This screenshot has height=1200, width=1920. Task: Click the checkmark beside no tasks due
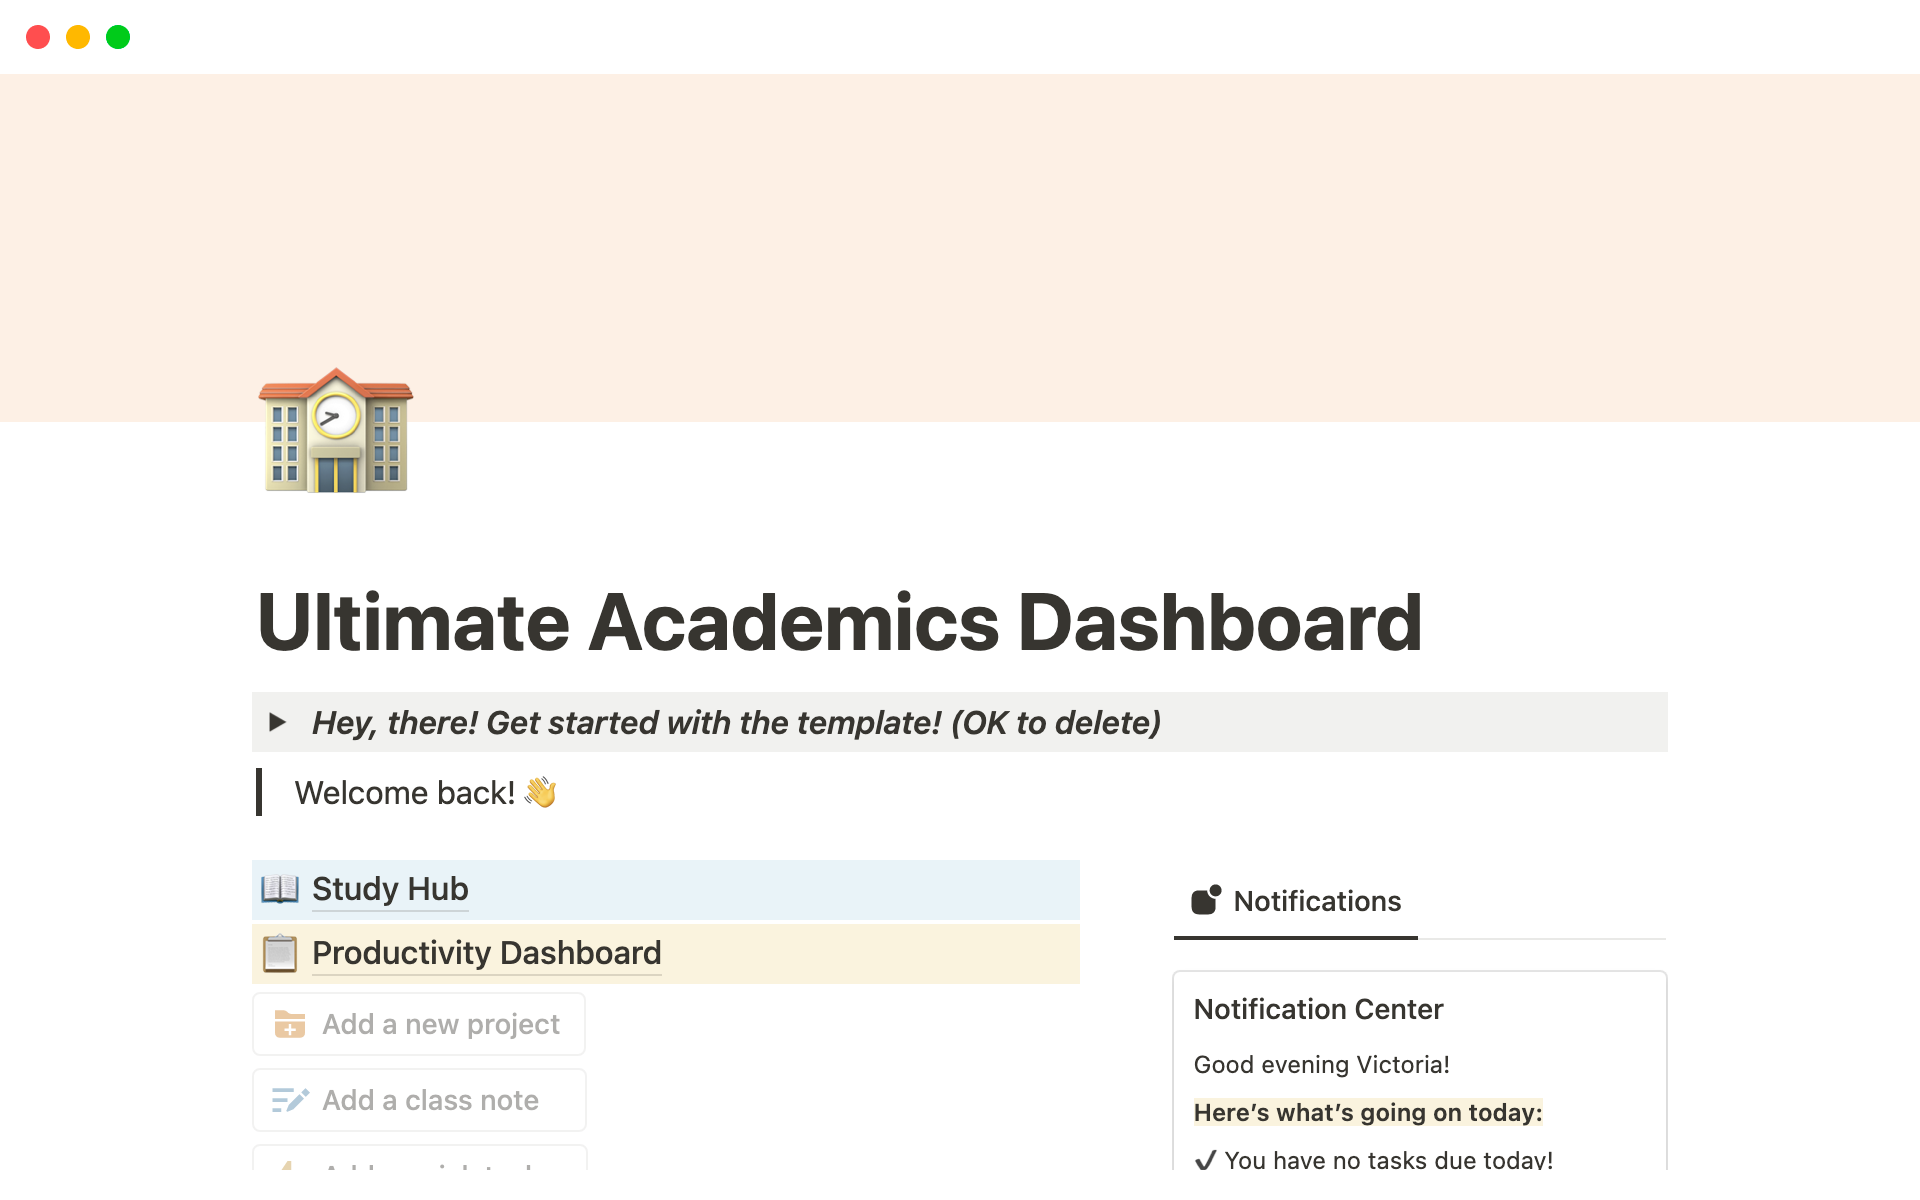pyautogui.click(x=1205, y=1160)
